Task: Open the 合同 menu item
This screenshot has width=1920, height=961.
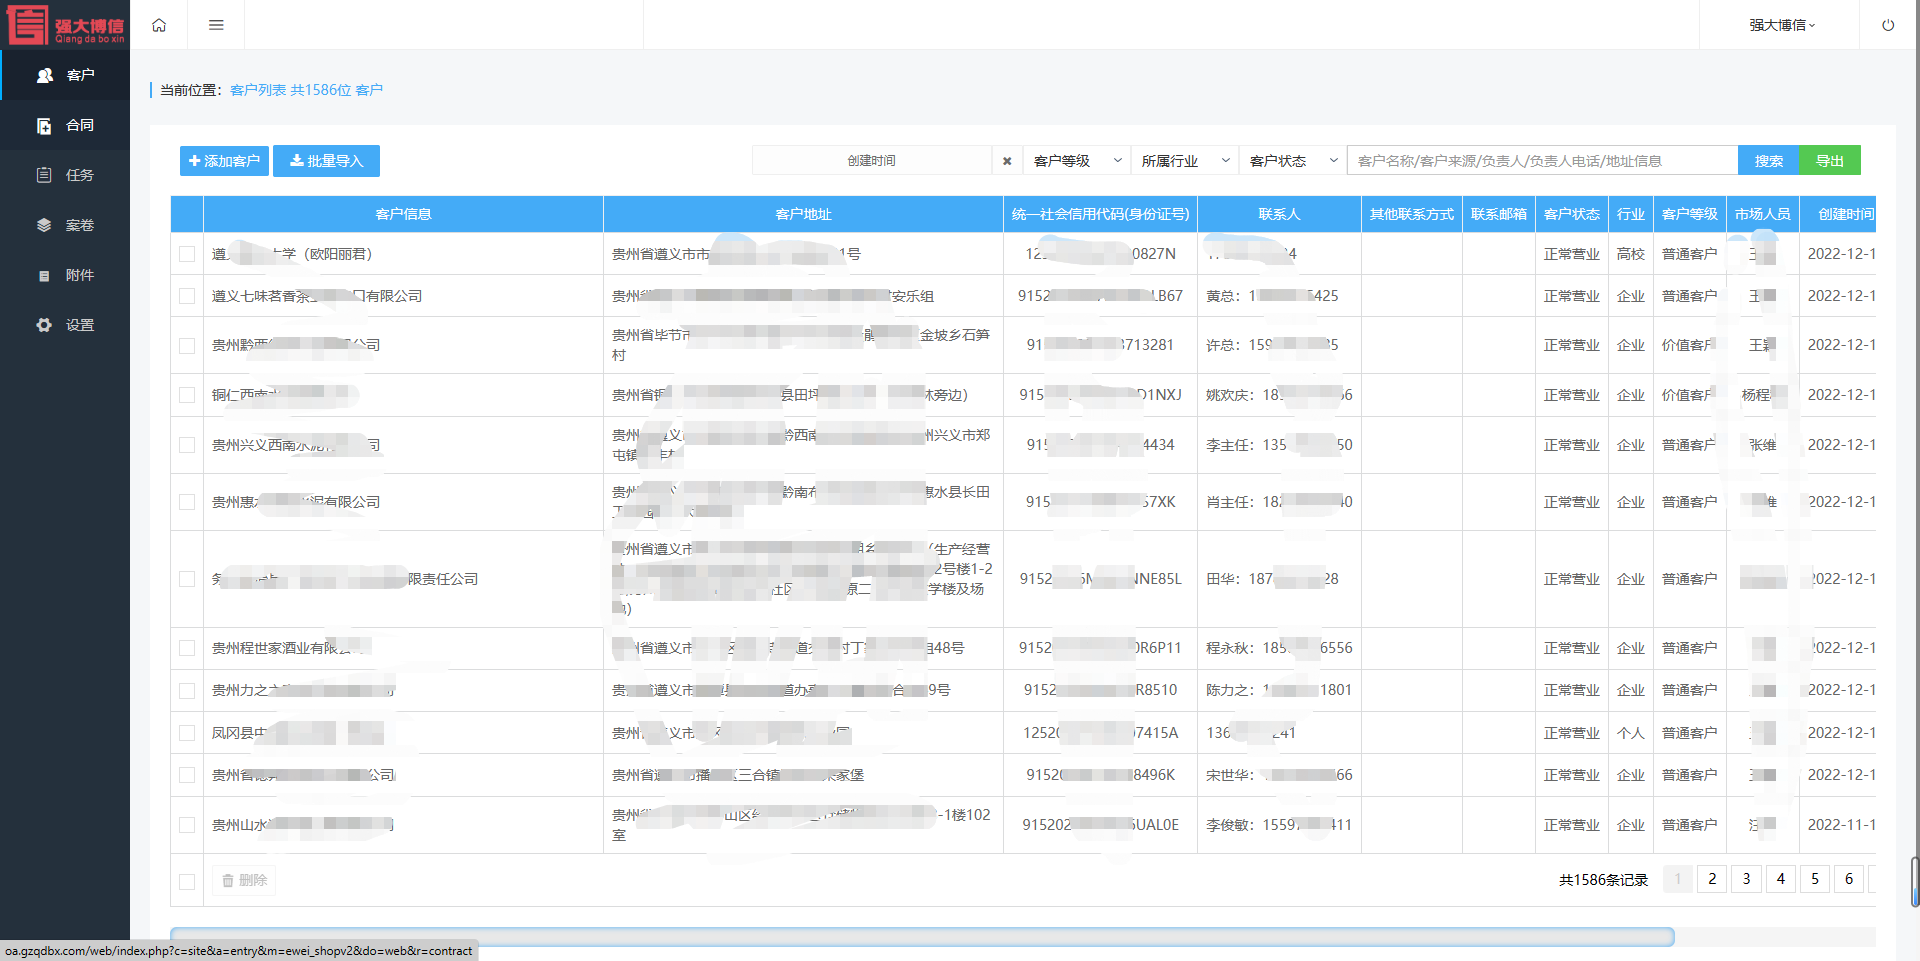Action: tap(65, 125)
